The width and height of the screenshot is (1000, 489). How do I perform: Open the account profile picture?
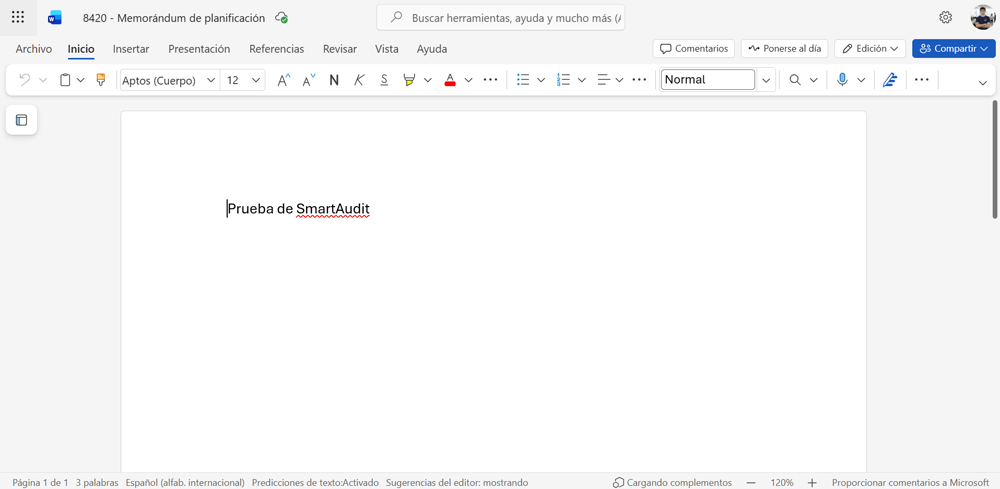pos(983,17)
